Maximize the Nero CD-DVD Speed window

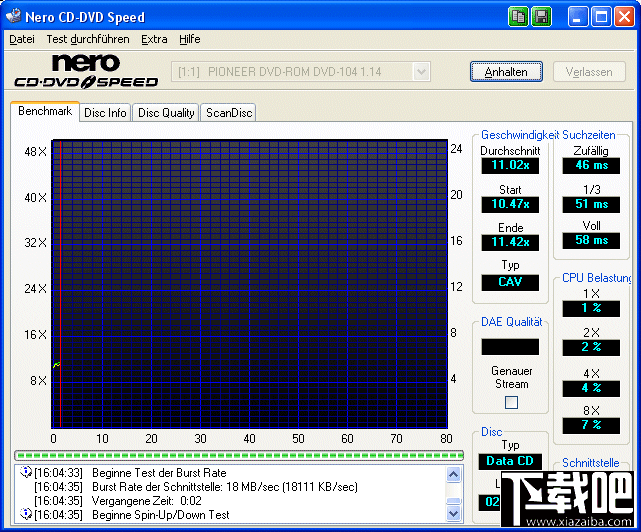click(x=601, y=17)
